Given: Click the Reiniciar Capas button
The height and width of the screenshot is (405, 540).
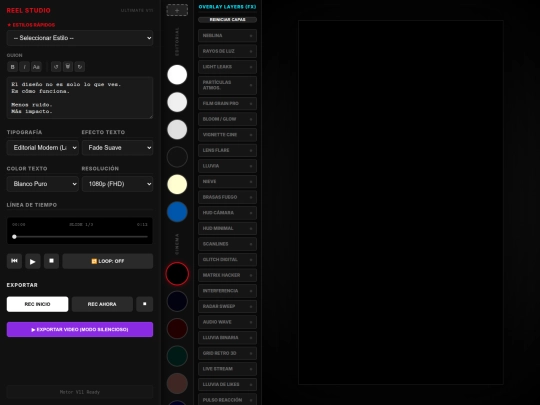Looking at the screenshot, I should tap(227, 20).
